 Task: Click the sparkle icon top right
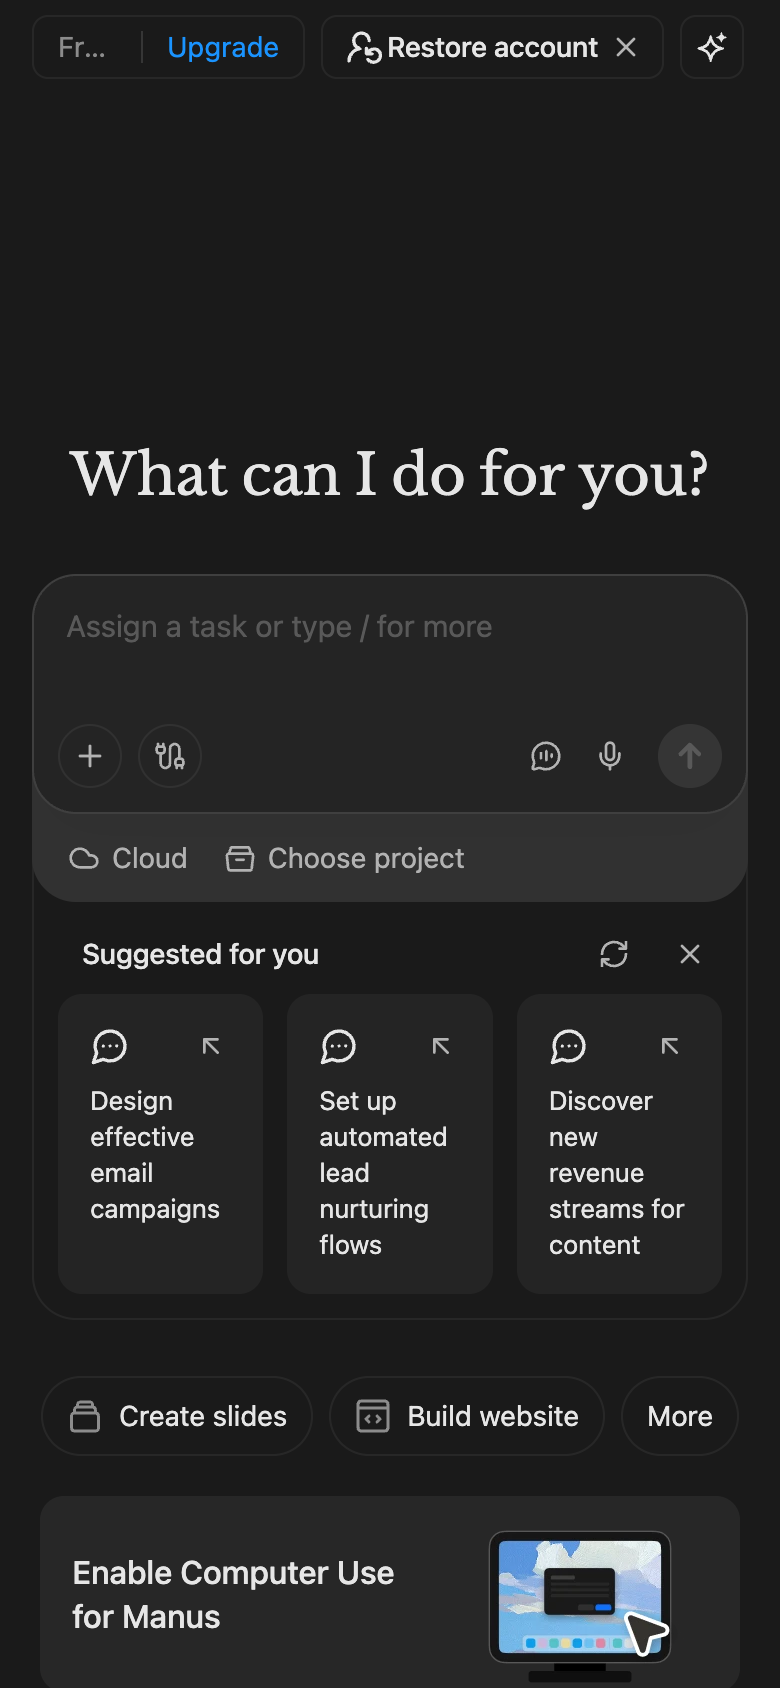[x=712, y=47]
